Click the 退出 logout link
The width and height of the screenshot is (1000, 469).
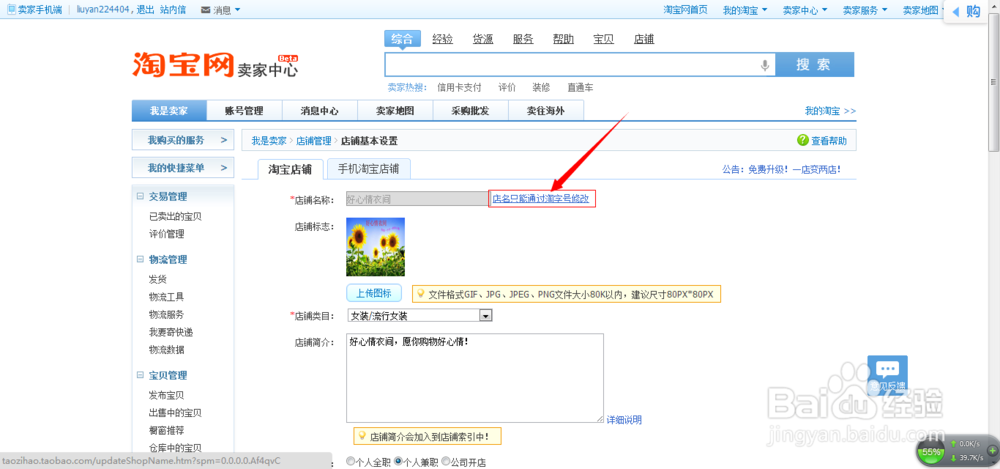[x=146, y=10]
